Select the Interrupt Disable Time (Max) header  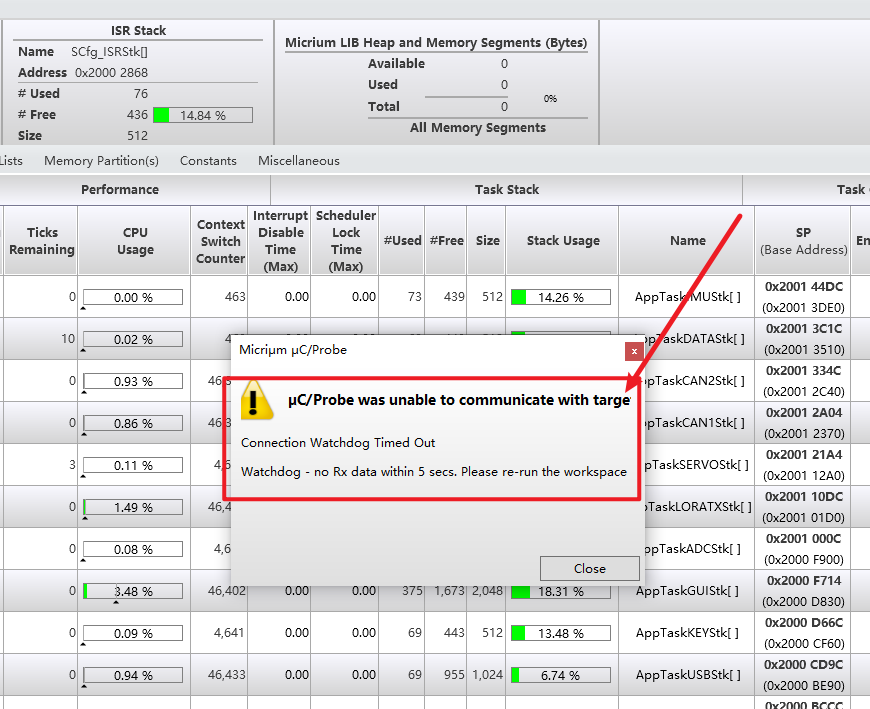(280, 241)
